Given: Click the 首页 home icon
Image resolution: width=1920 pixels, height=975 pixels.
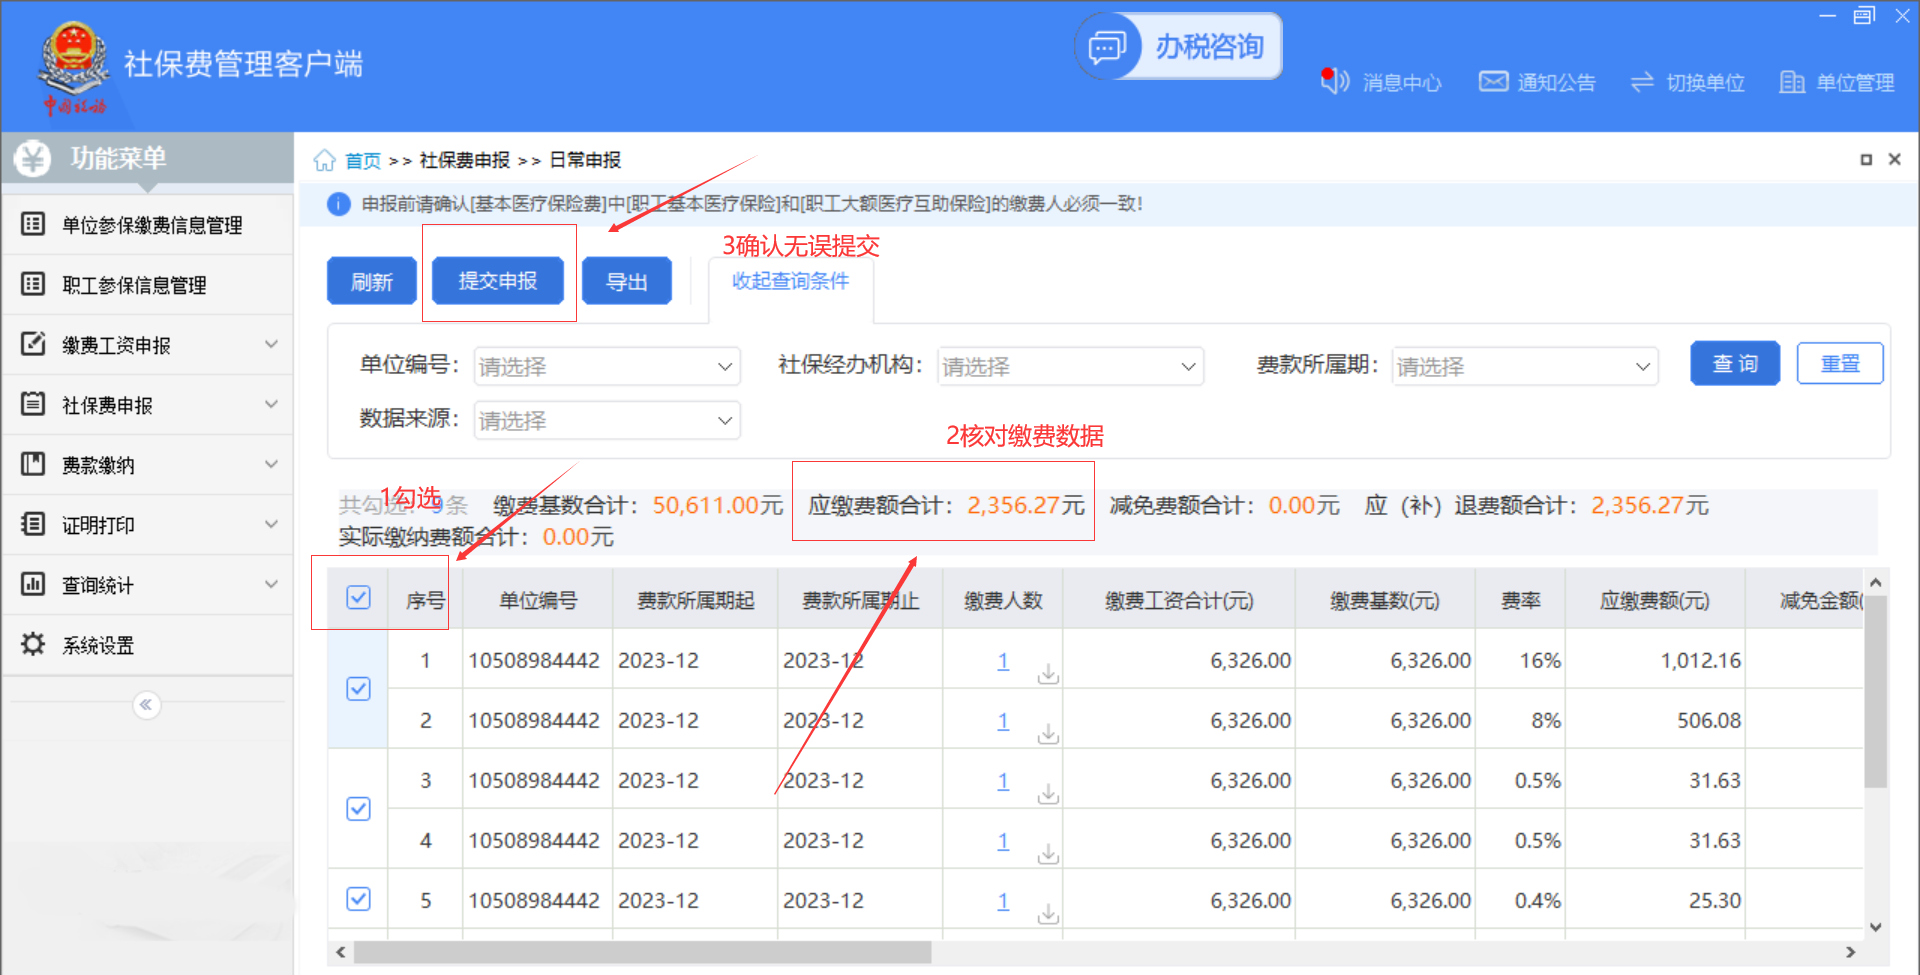Looking at the screenshot, I should click(x=324, y=160).
